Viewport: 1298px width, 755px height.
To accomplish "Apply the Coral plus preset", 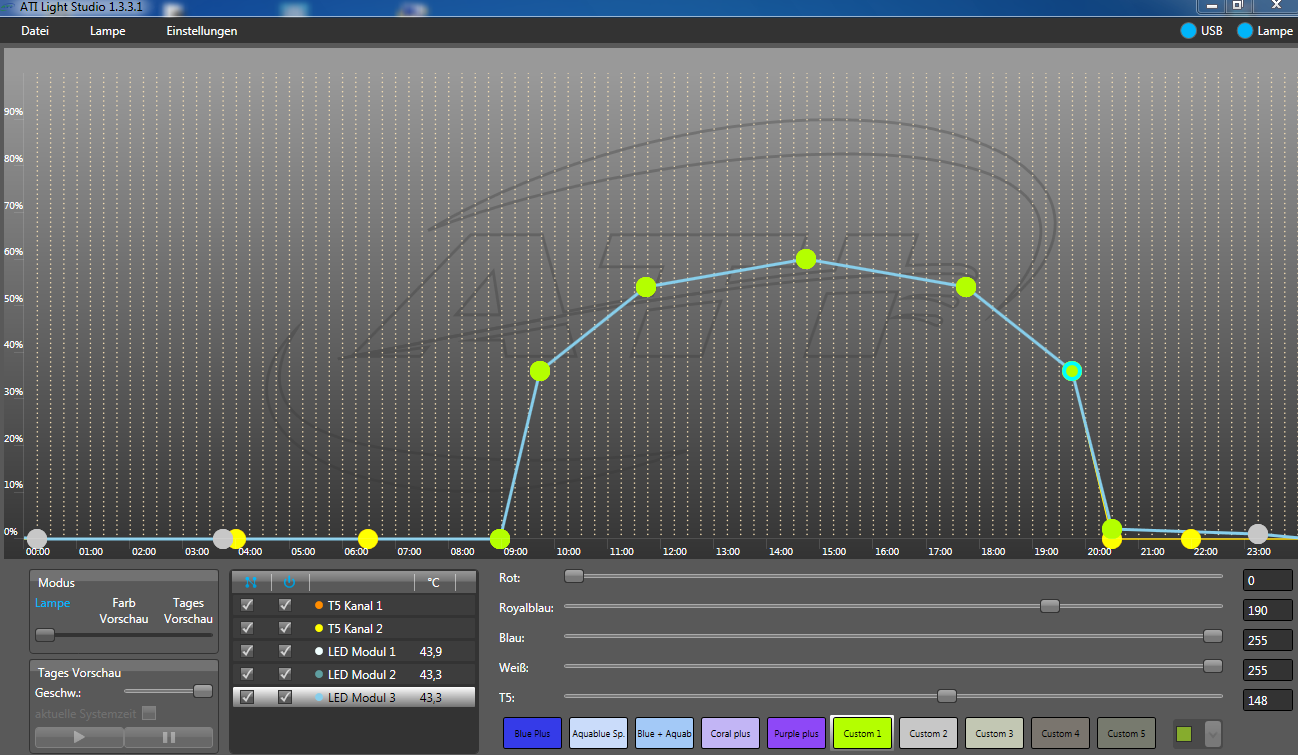I will click(730, 734).
